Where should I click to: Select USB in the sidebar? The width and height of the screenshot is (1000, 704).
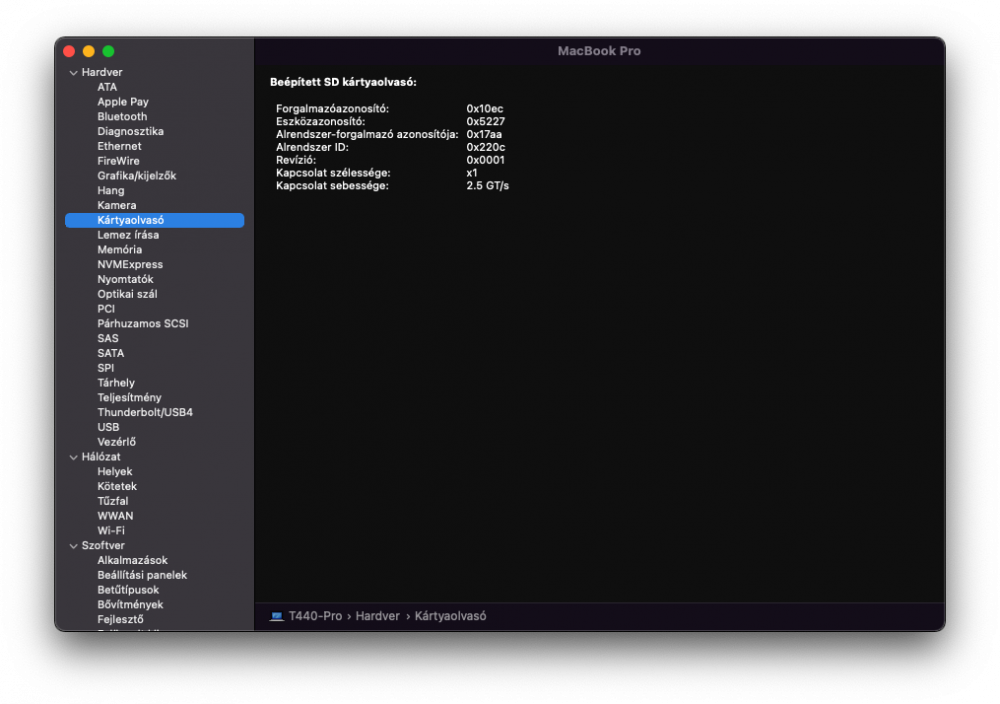click(108, 427)
